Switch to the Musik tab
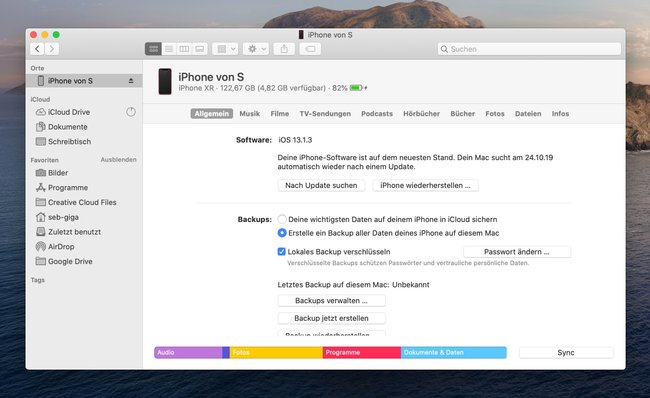This screenshot has height=398, width=650. click(x=250, y=114)
